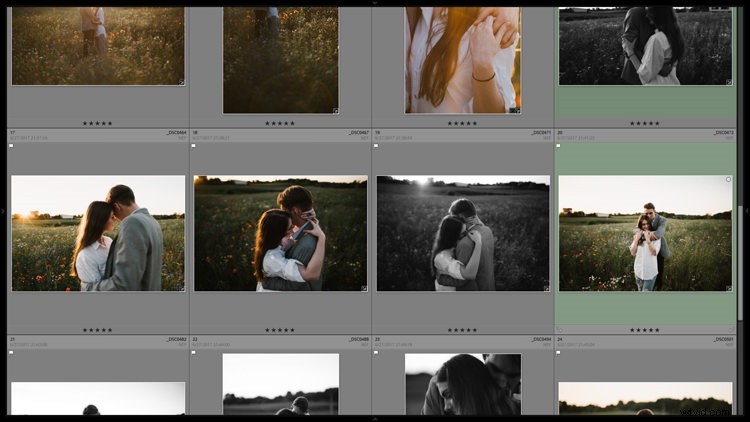Click the filename in cell 20 header
Screen dimensions: 750x422
pos(724,133)
